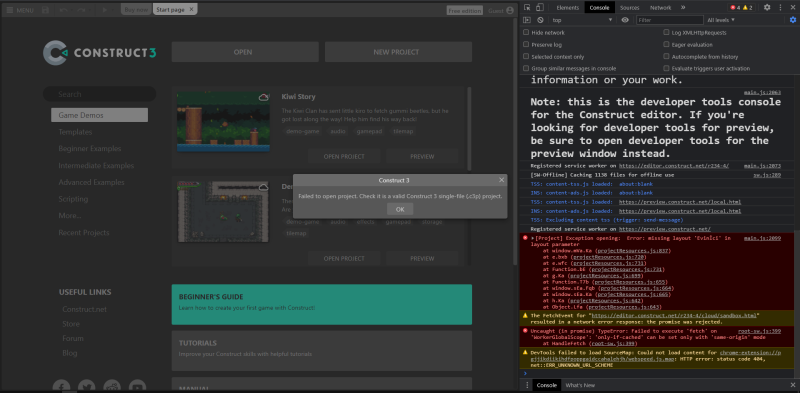This screenshot has width=800, height=393.
Task: Select Beginner Examples category
Action: click(x=90, y=149)
